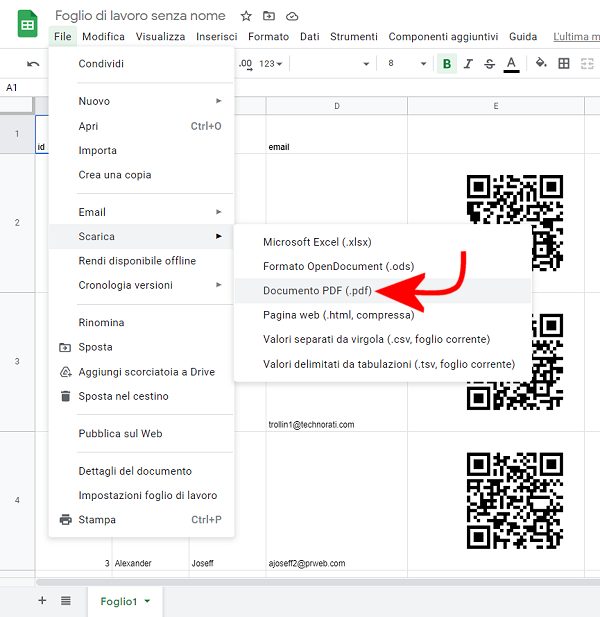Click the A1 name box
600x617 pixels.
pyautogui.click(x=12, y=87)
